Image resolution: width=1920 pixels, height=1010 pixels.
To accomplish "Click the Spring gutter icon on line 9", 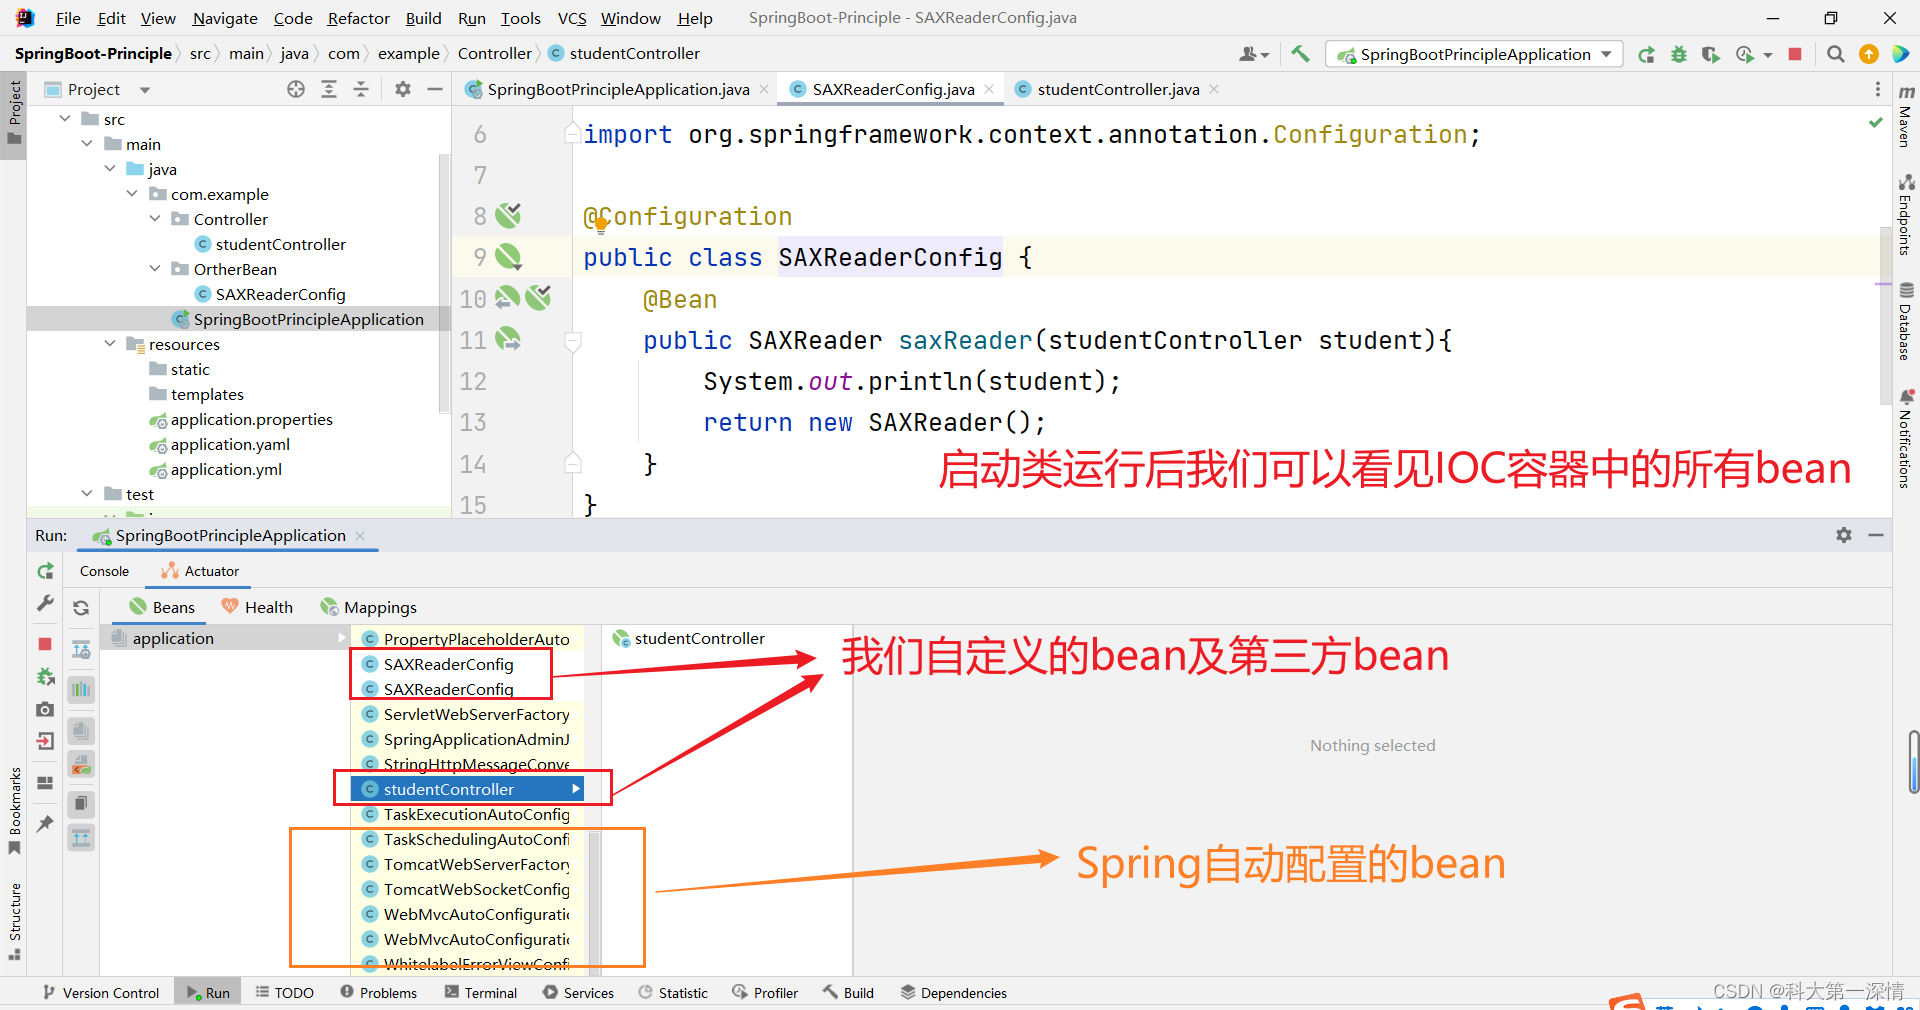I will coord(509,257).
